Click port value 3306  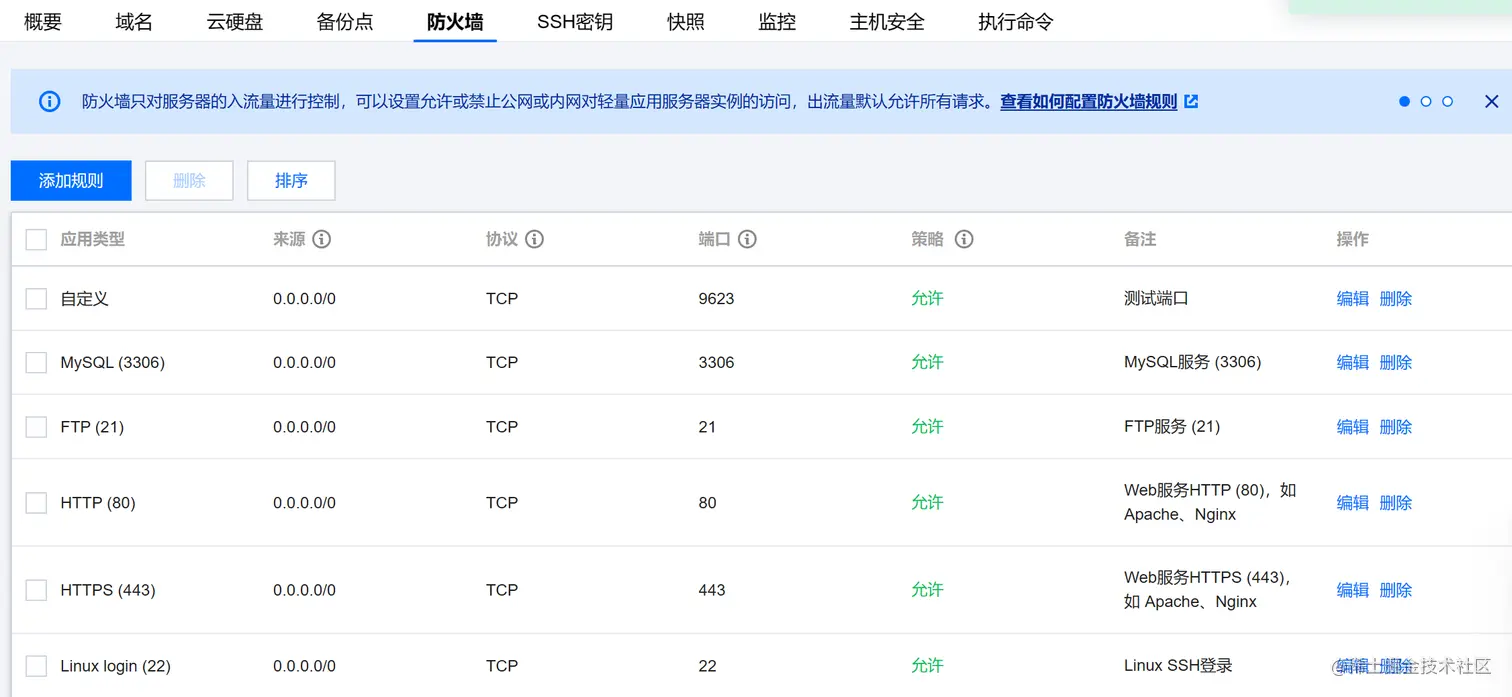click(x=716, y=362)
